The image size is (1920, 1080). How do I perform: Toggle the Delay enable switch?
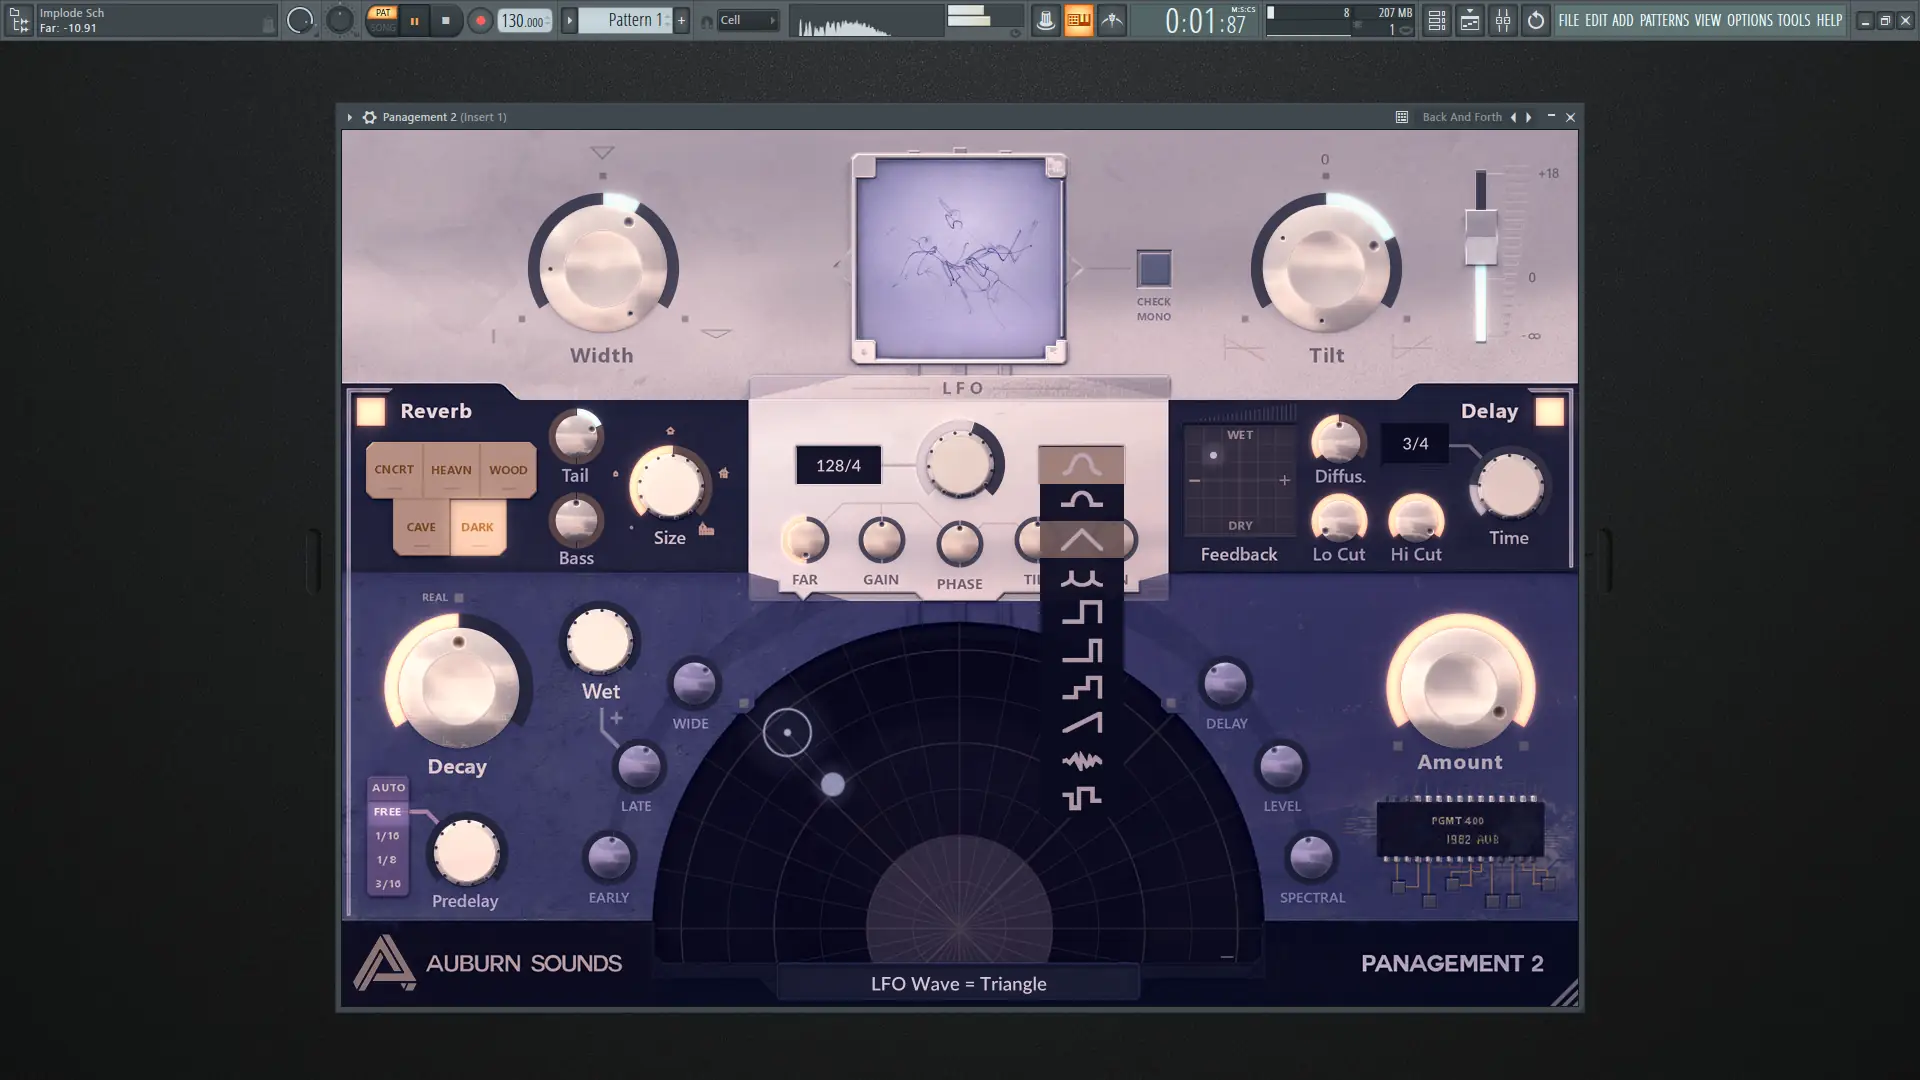click(1549, 412)
